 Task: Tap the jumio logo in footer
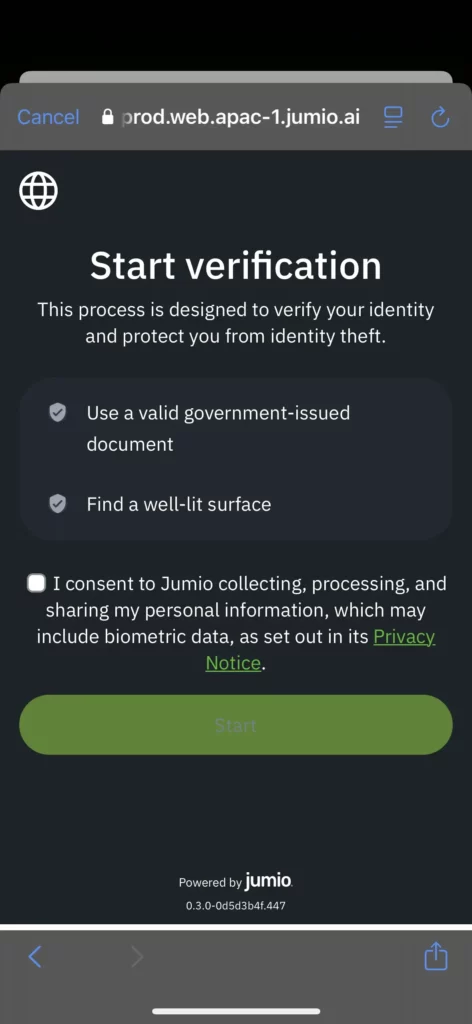(269, 881)
